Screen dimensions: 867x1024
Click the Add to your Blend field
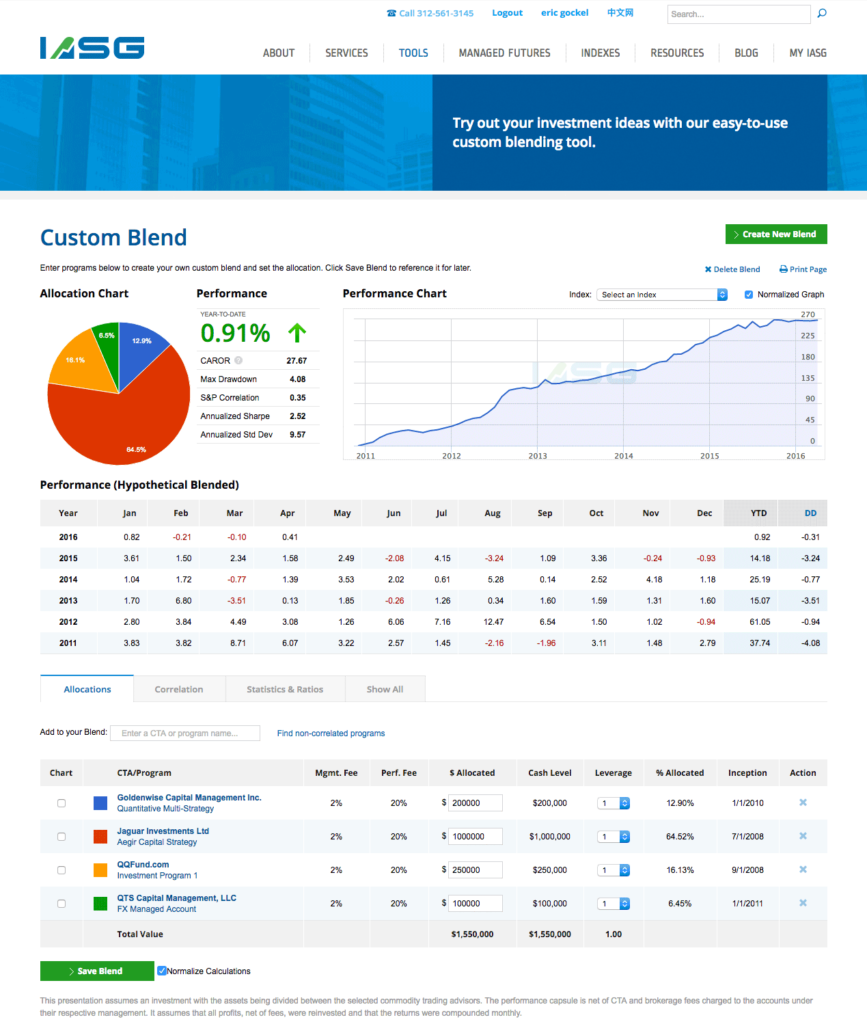point(185,733)
